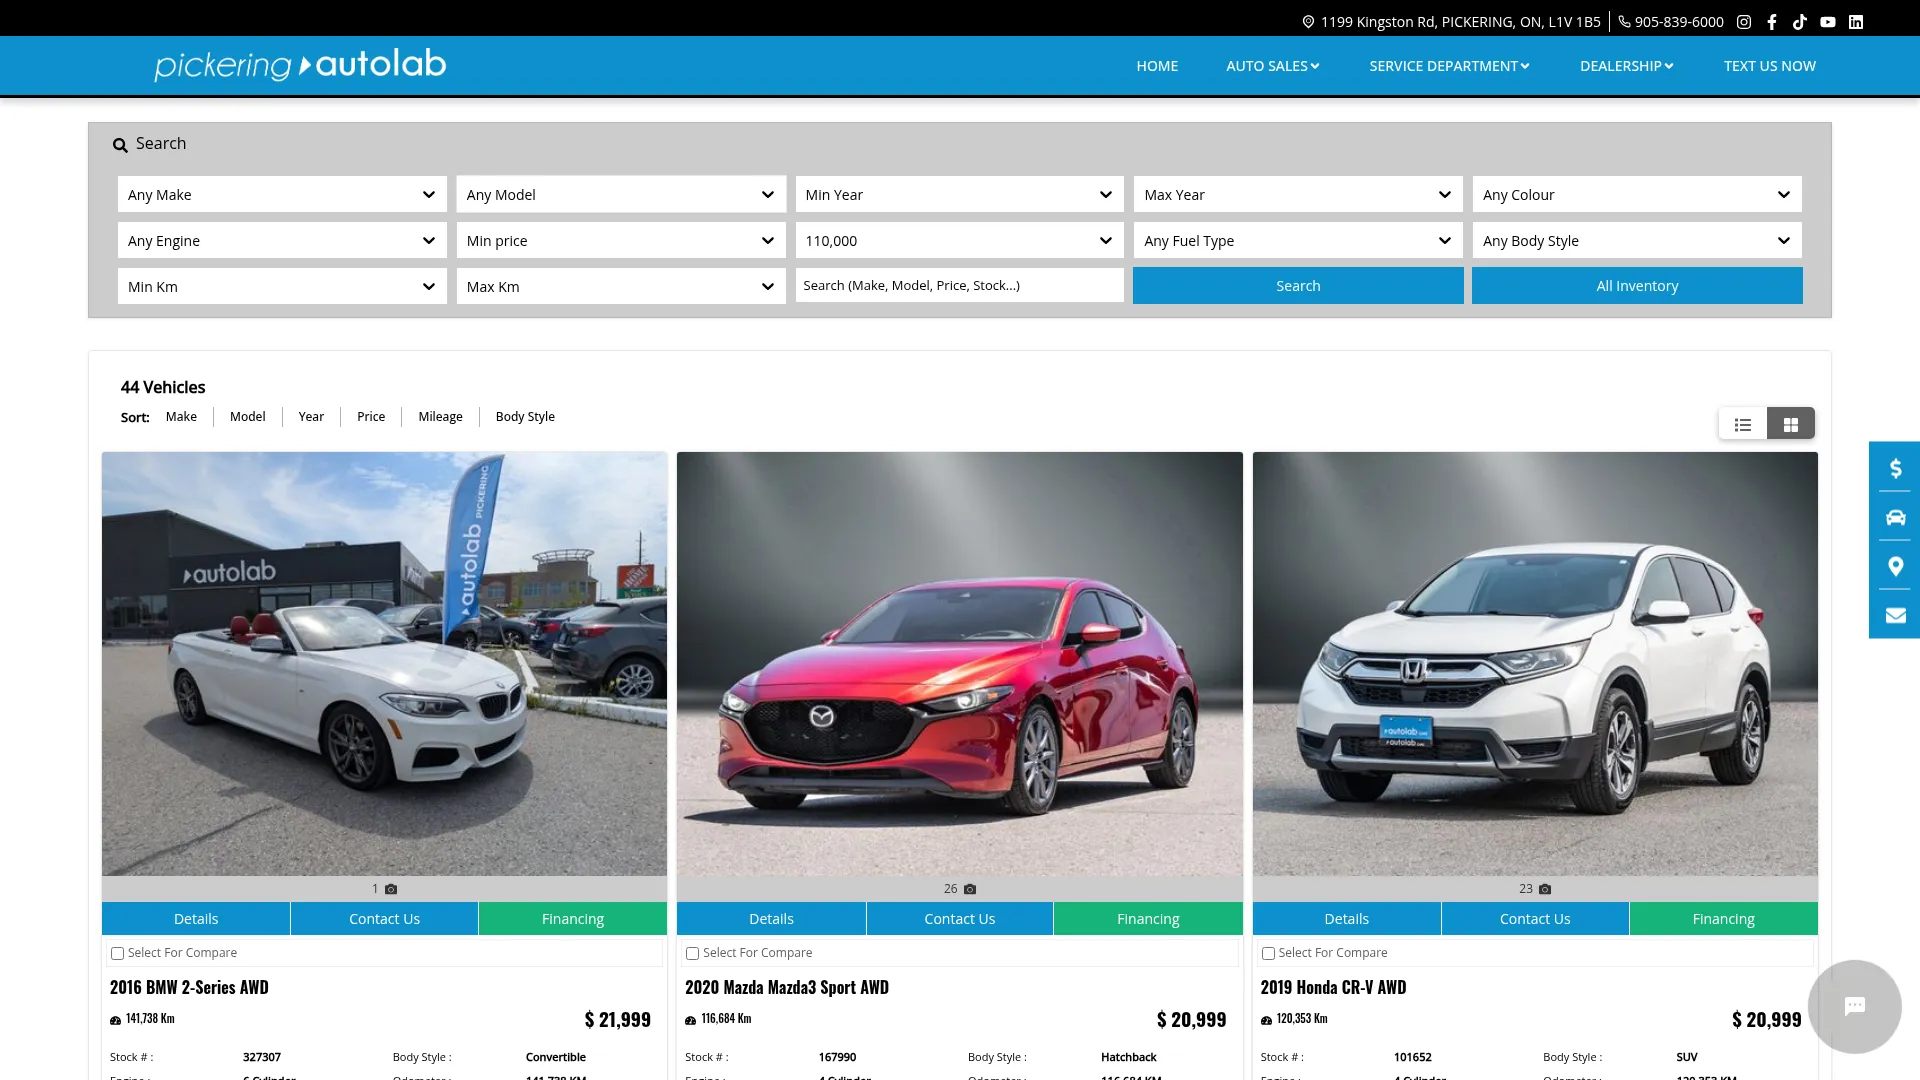Expand the AUTO SALES menu

click(x=1273, y=66)
